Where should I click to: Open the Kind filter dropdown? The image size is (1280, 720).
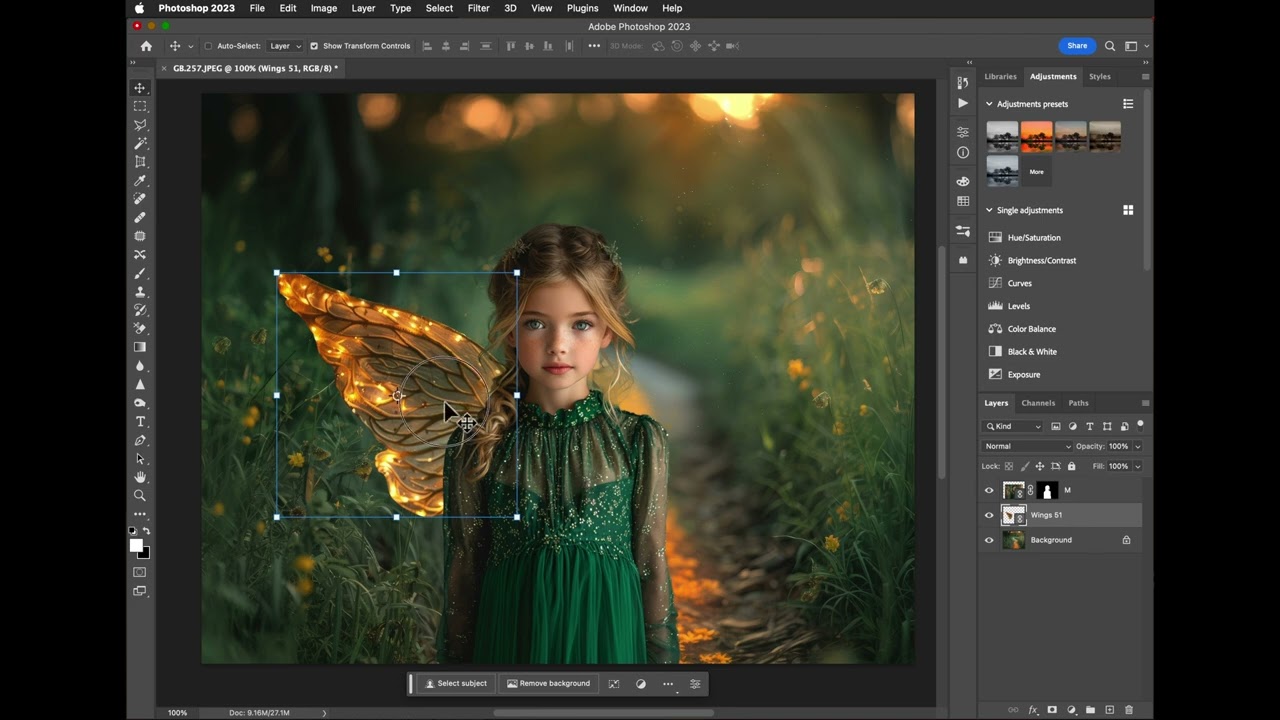coord(1013,427)
